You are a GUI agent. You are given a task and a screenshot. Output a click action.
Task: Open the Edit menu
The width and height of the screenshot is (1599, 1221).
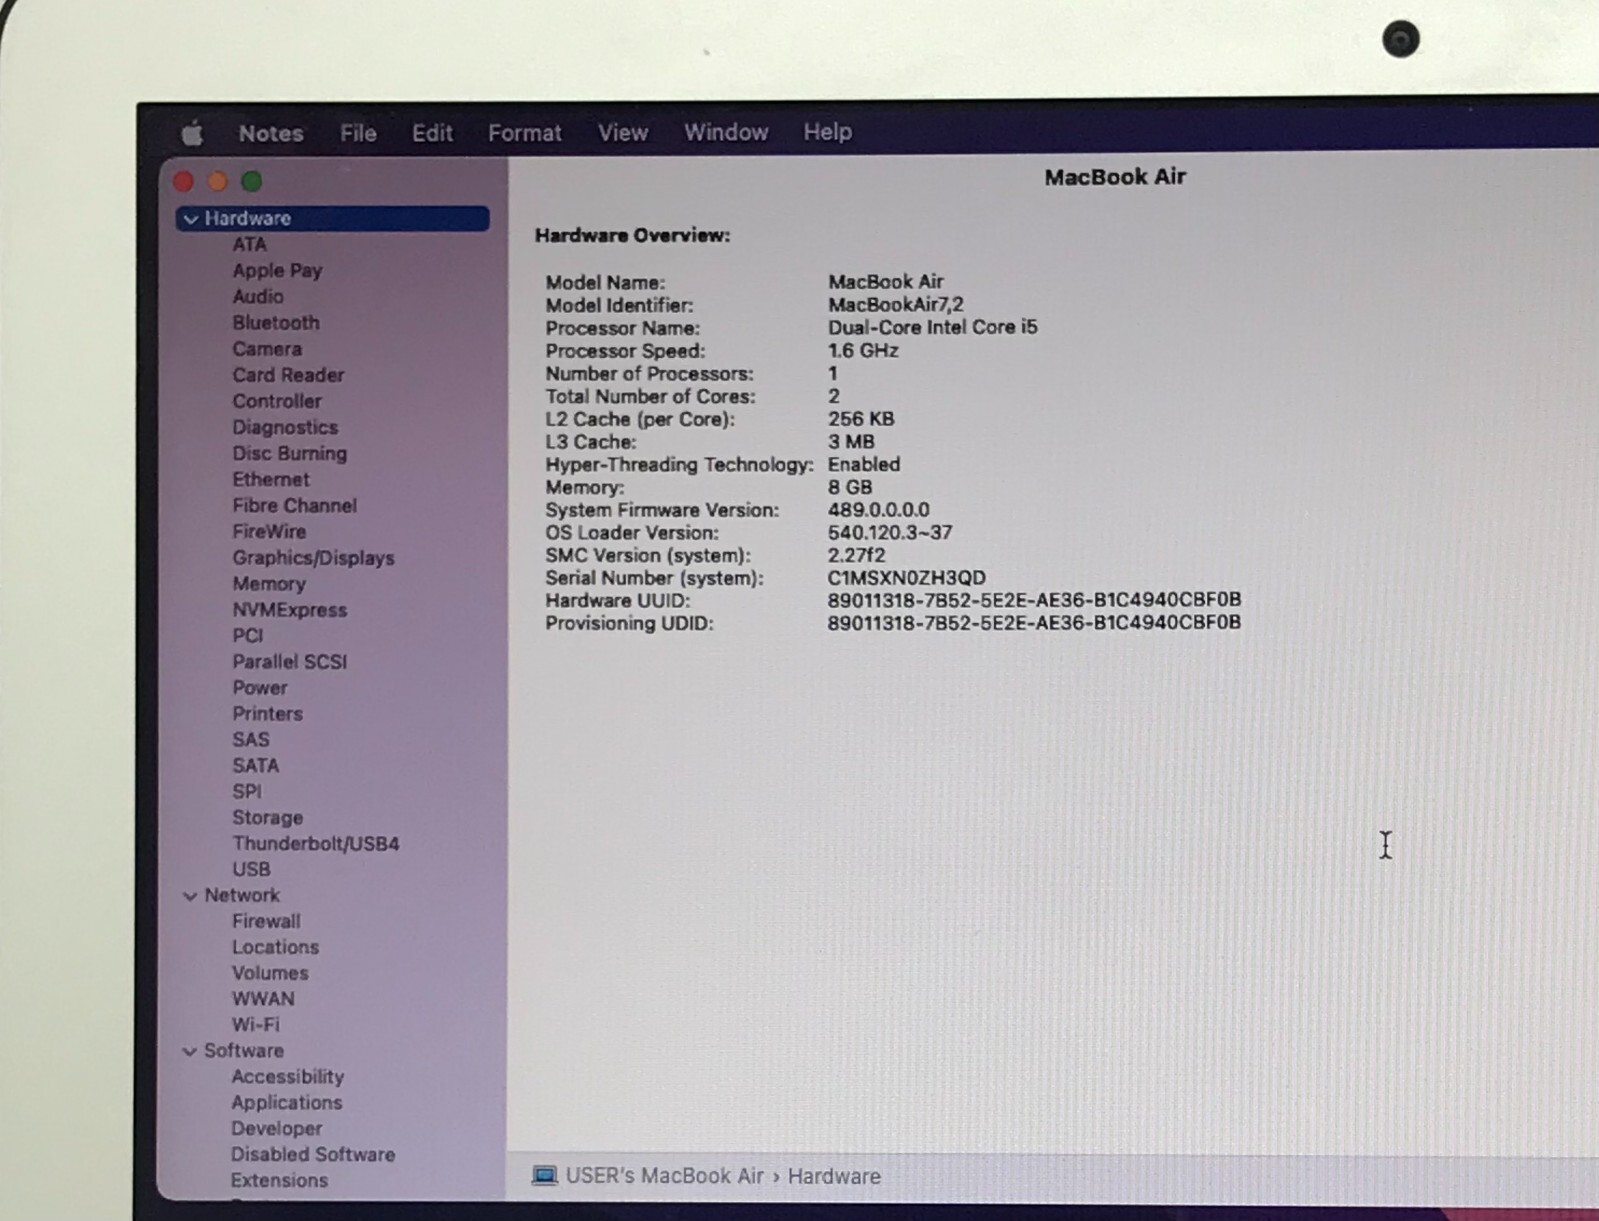[432, 133]
